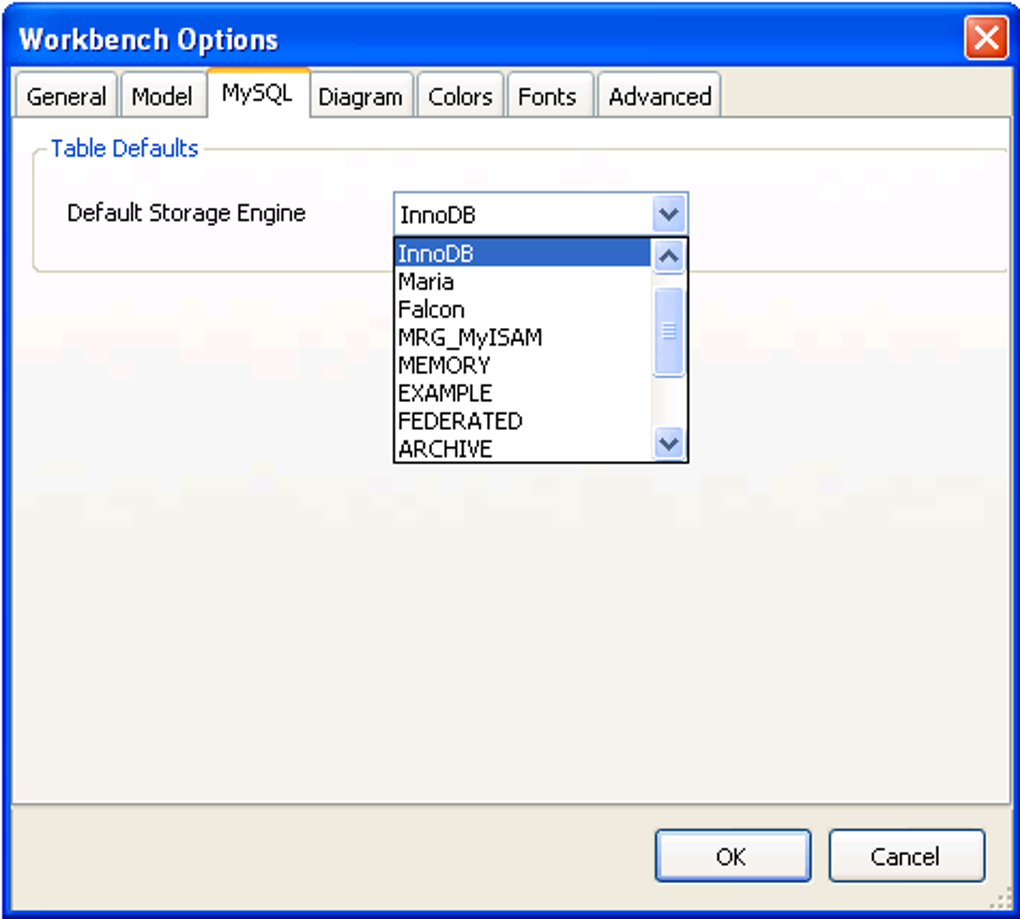Open the Advanced tab
This screenshot has width=1020, height=919.
coord(660,96)
